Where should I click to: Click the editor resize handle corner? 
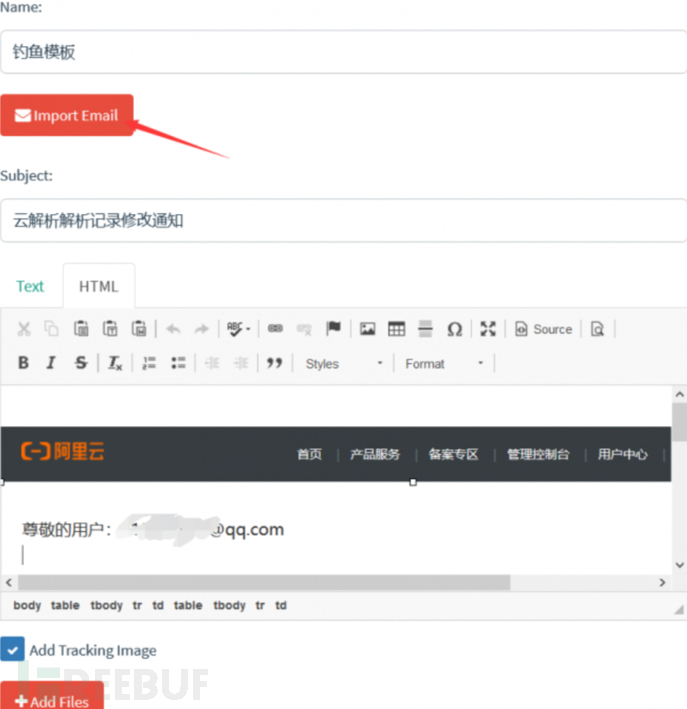679,610
